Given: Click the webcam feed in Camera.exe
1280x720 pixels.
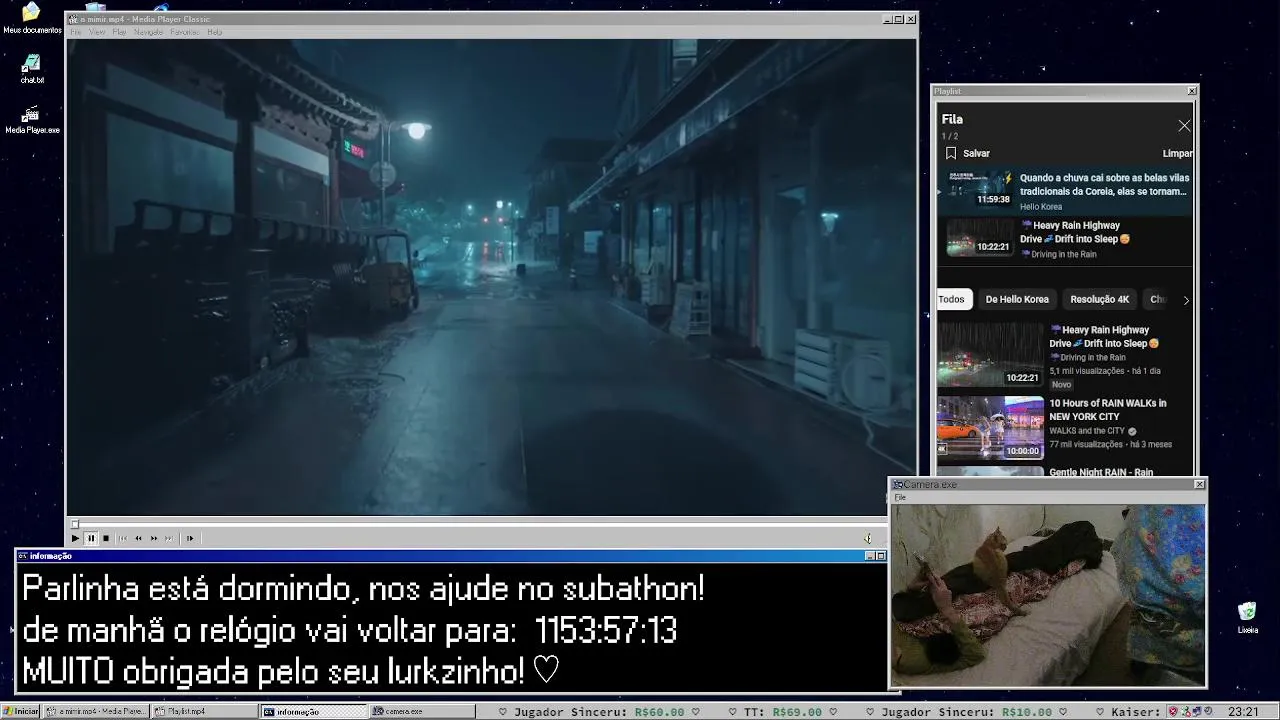Looking at the screenshot, I should [x=1048, y=595].
